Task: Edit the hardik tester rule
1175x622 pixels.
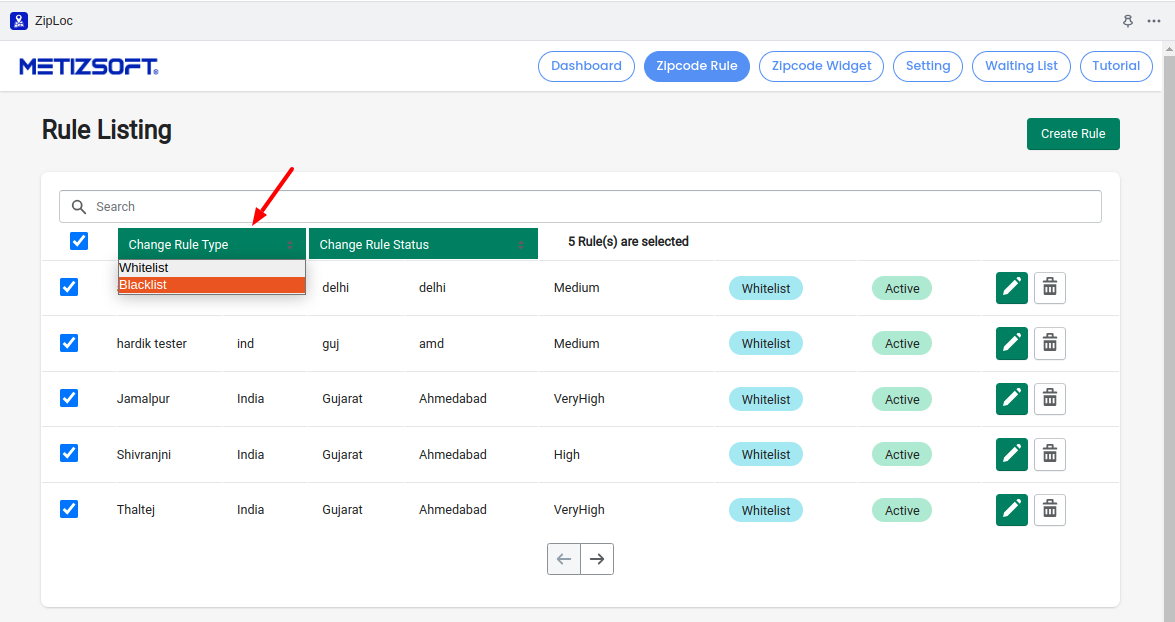Action: [x=1012, y=343]
